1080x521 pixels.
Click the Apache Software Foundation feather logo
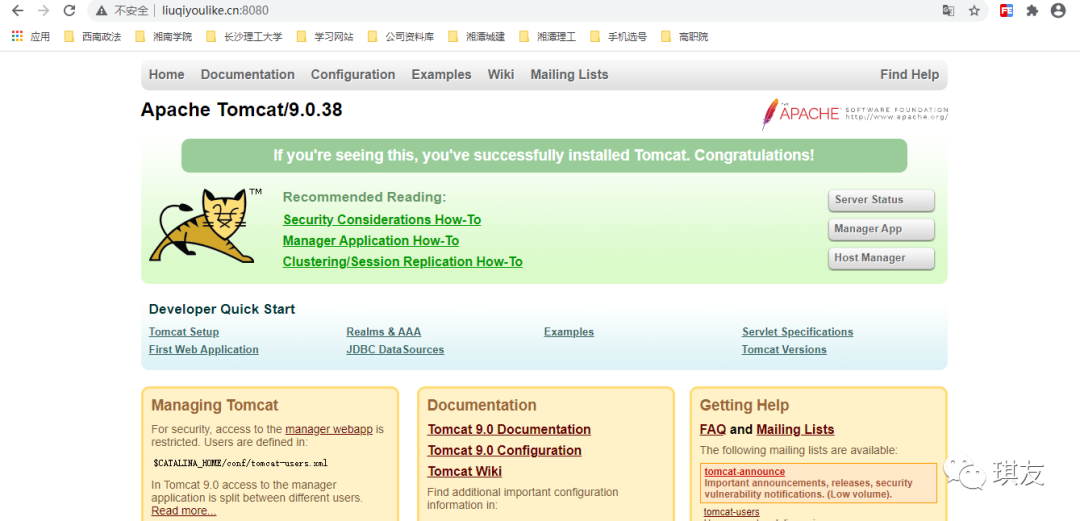click(x=855, y=114)
